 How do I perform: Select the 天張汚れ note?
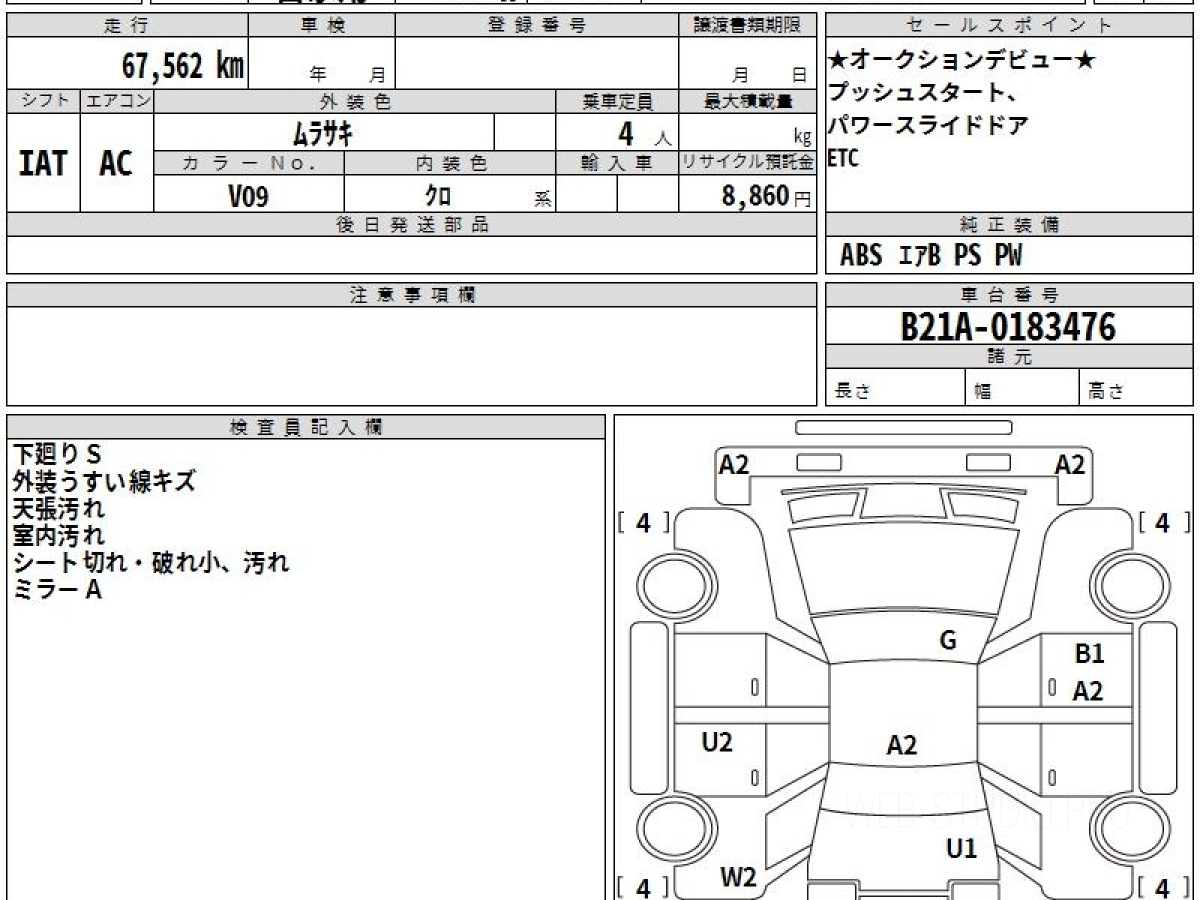(58, 509)
